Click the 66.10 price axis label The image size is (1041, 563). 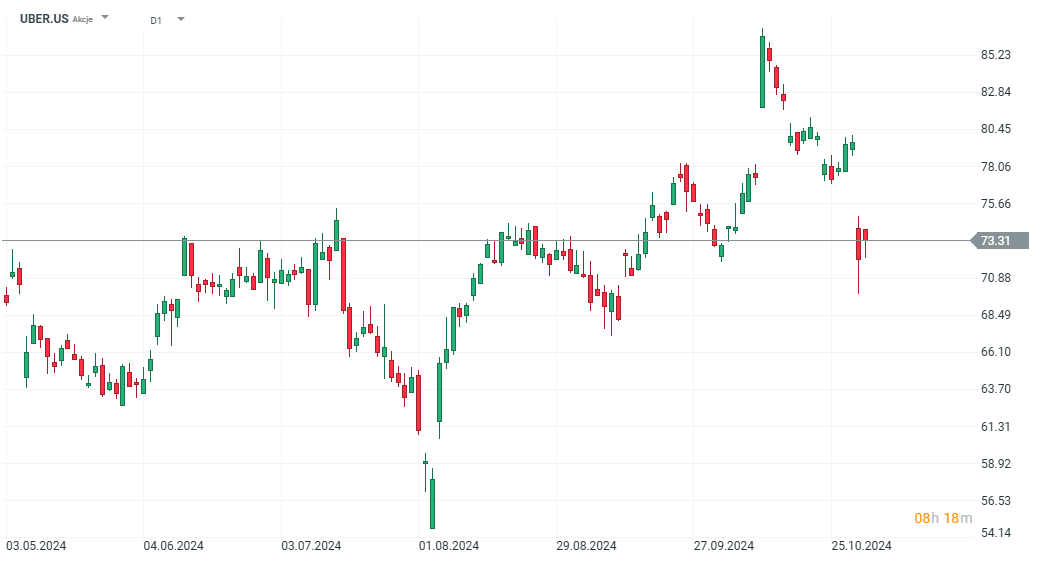click(x=995, y=352)
